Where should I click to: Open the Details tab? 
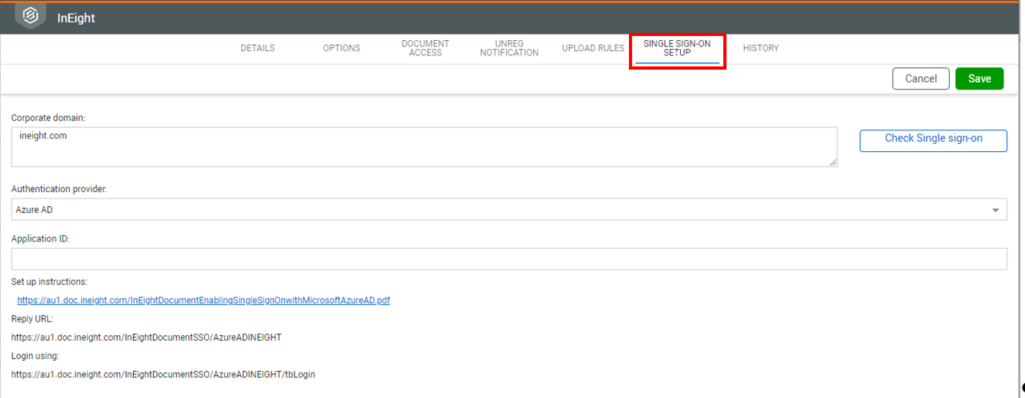click(x=258, y=48)
